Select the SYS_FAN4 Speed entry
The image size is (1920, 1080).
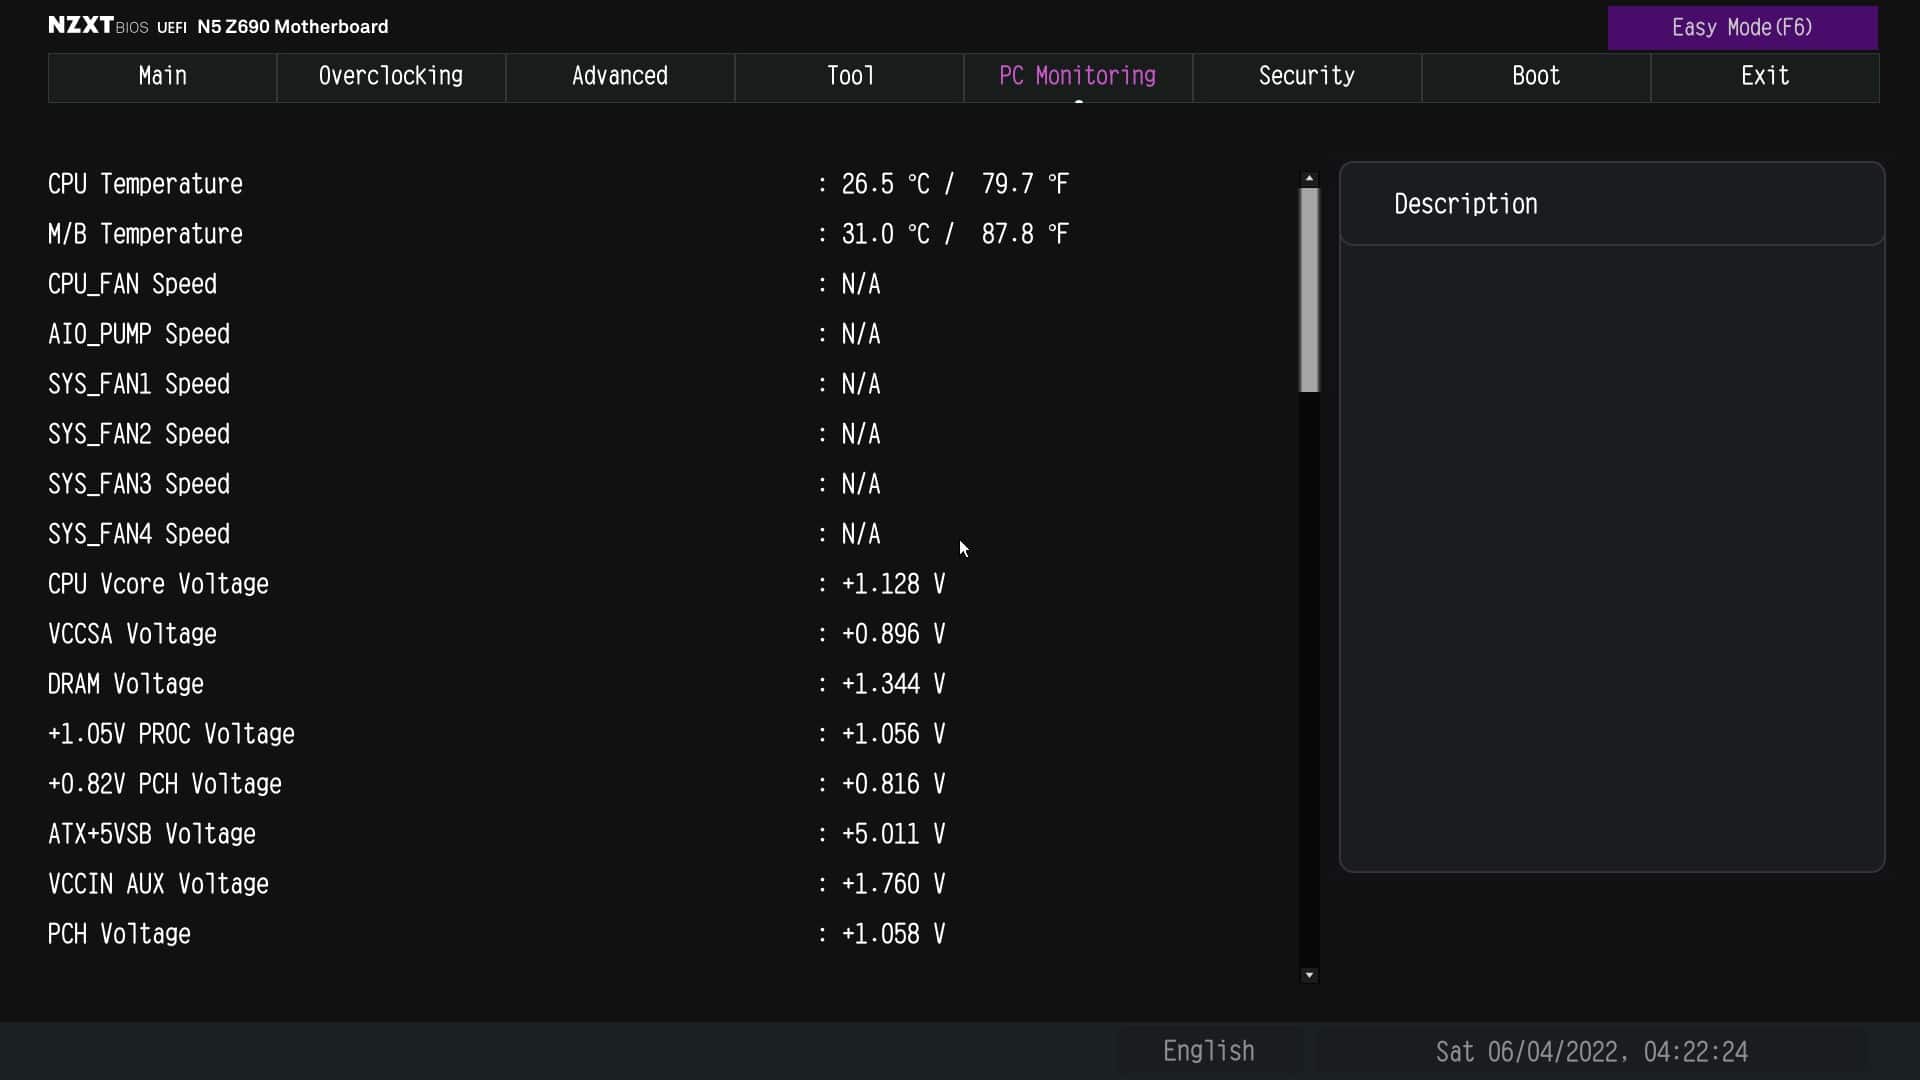(x=670, y=534)
